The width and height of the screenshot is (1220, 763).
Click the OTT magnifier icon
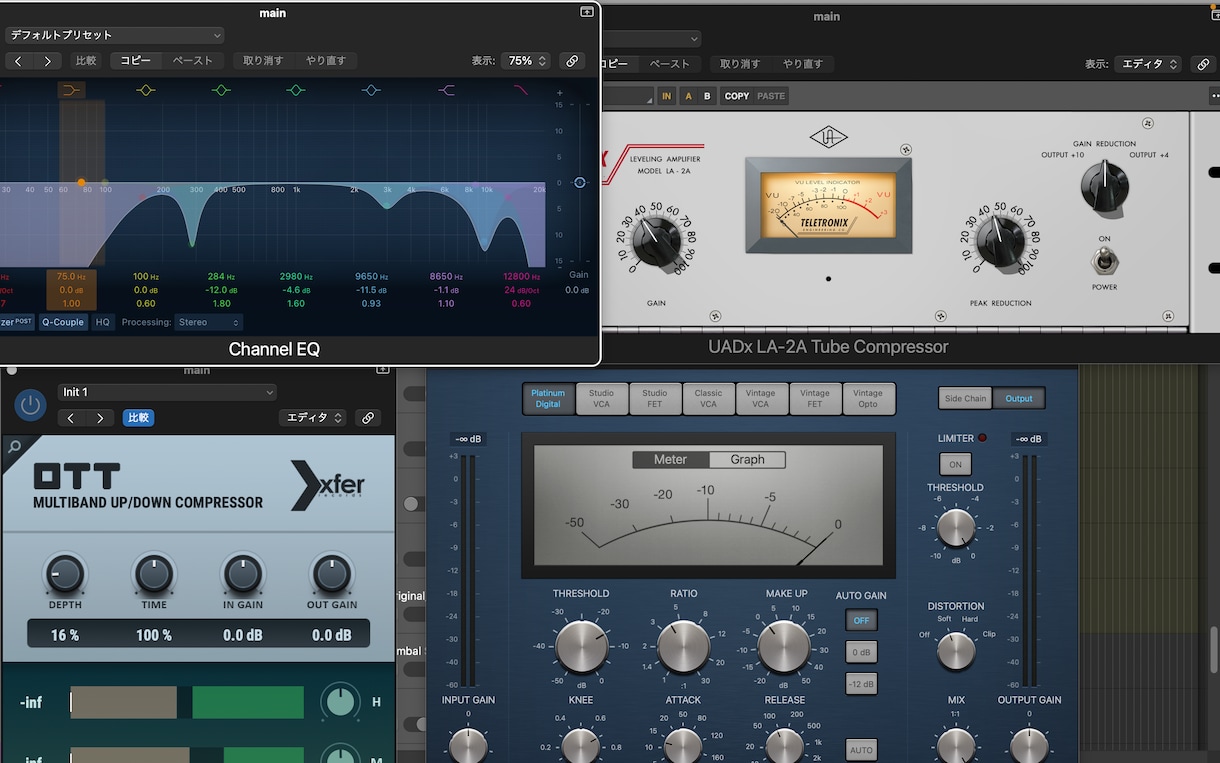point(13,447)
